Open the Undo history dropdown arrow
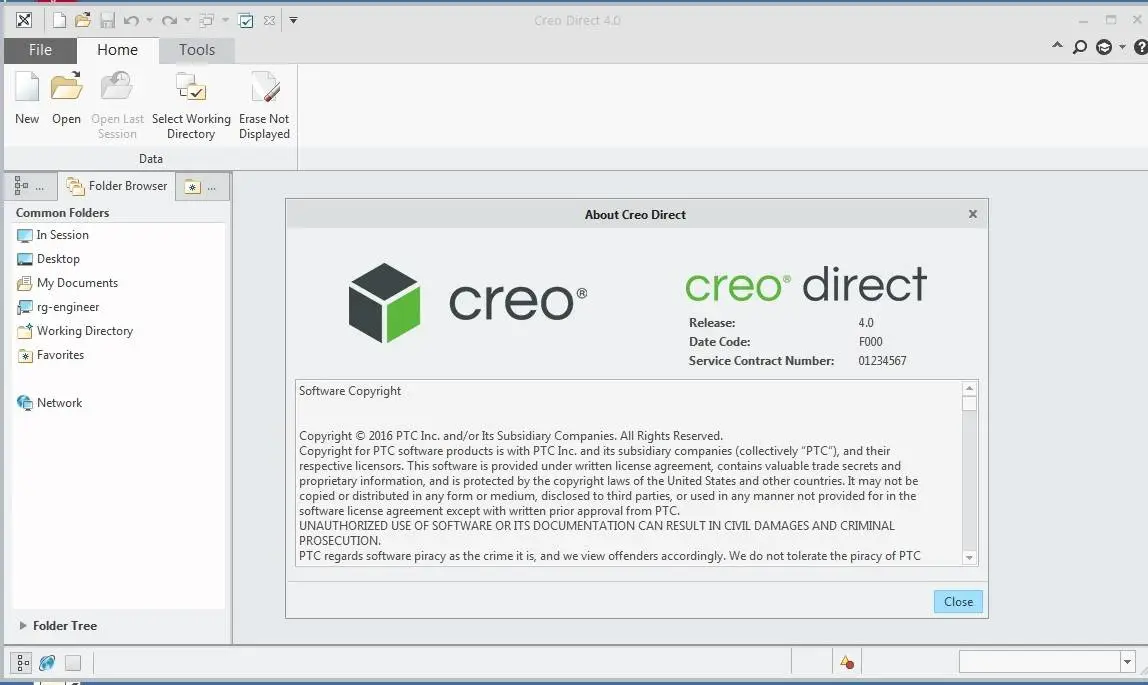 pyautogui.click(x=149, y=20)
